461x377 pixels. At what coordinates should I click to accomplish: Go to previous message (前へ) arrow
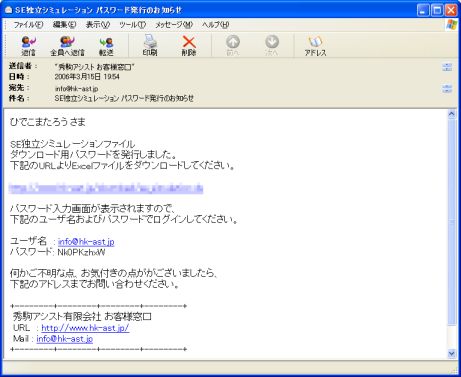233,46
